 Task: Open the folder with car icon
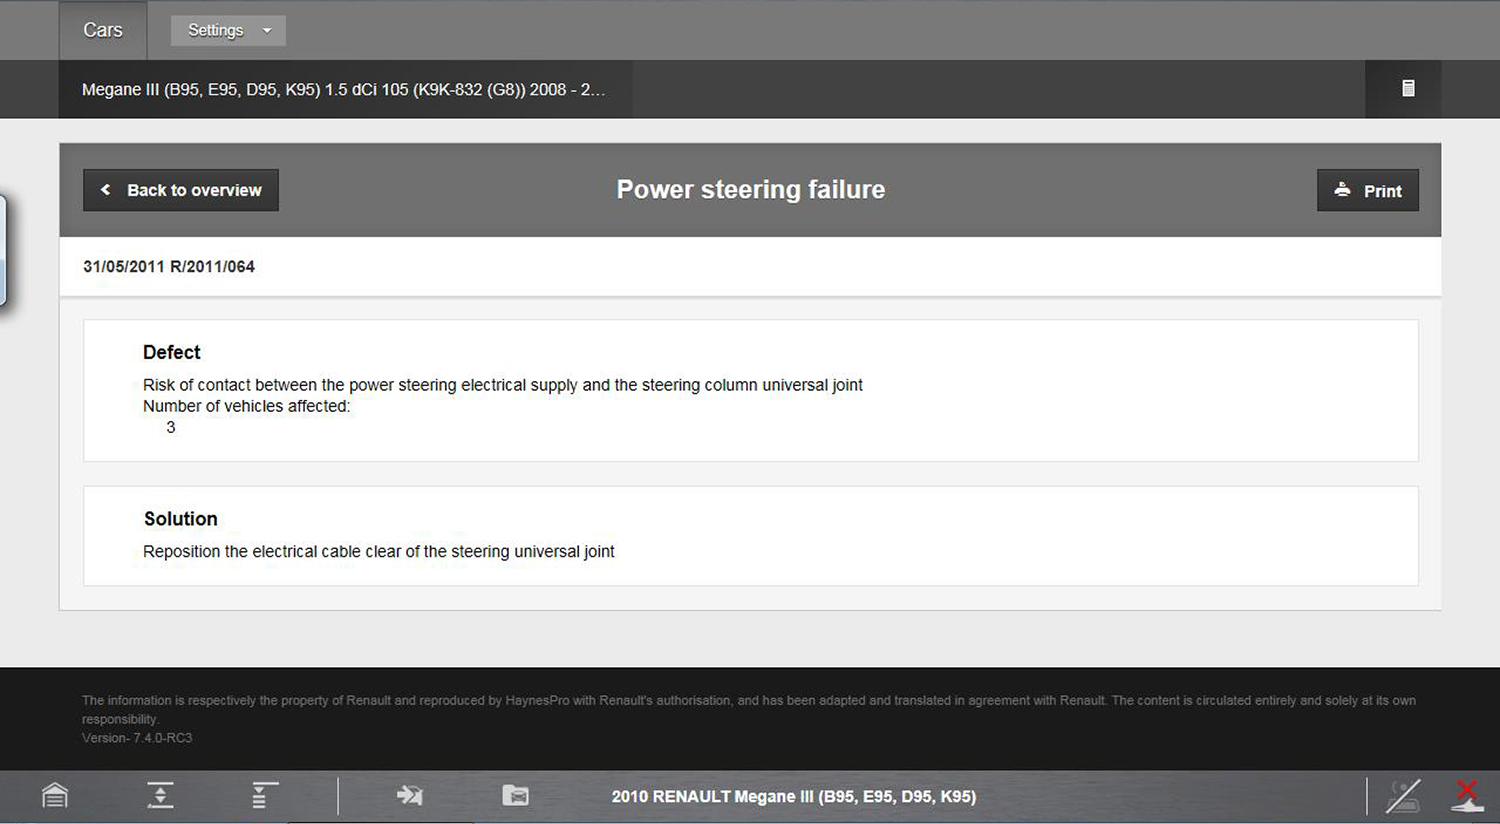click(515, 796)
